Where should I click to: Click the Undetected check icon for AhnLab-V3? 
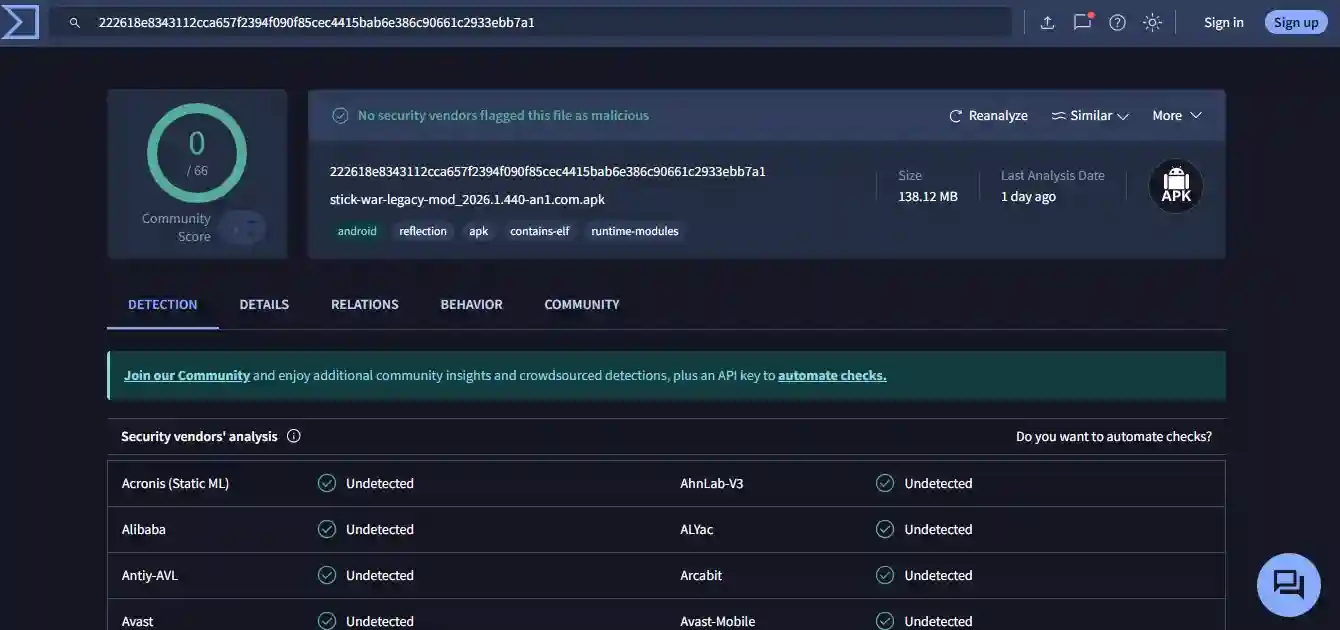pos(885,483)
